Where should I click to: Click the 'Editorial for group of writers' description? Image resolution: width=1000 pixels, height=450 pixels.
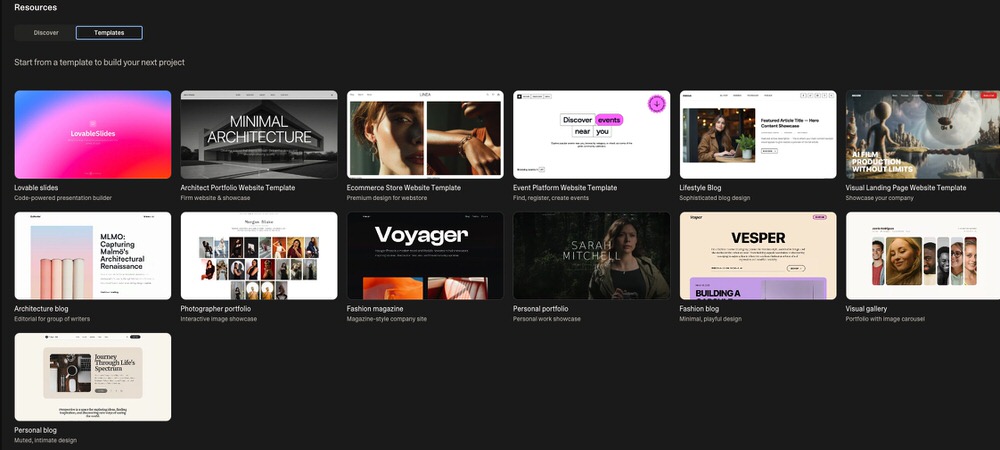(x=52, y=319)
